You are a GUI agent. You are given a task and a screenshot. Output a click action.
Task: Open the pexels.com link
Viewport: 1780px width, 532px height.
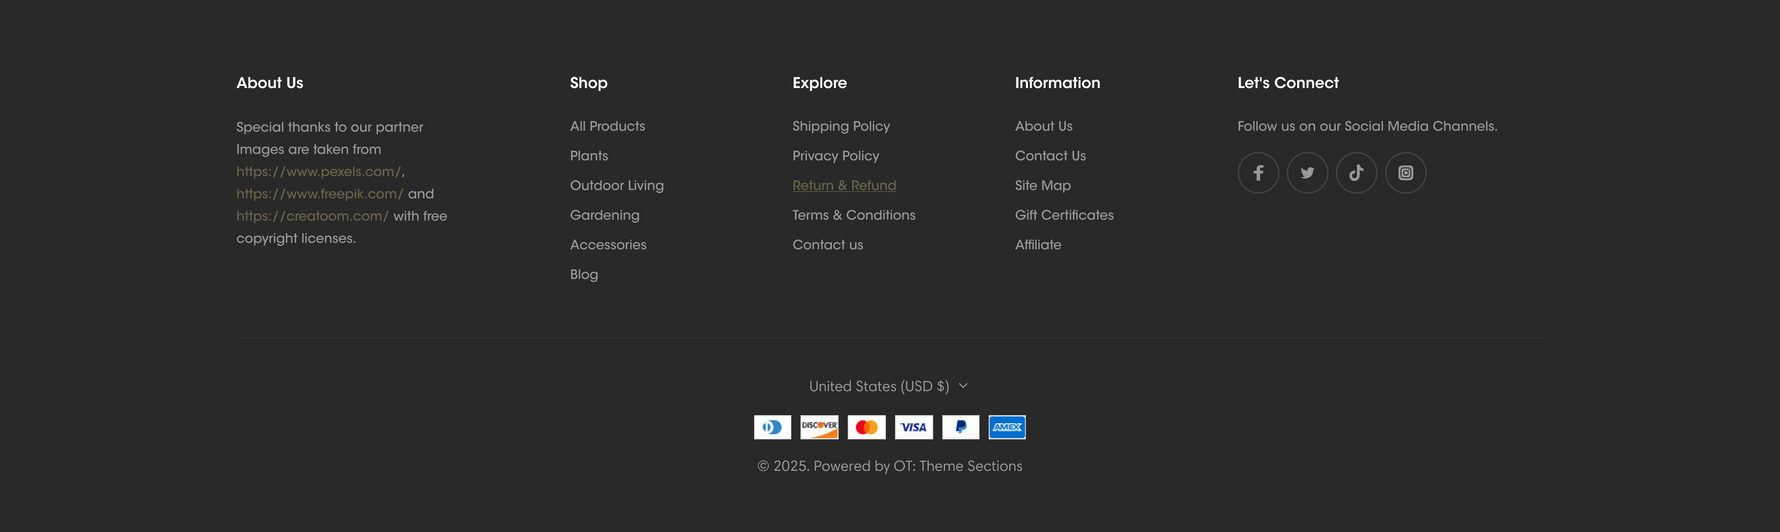pos(318,172)
